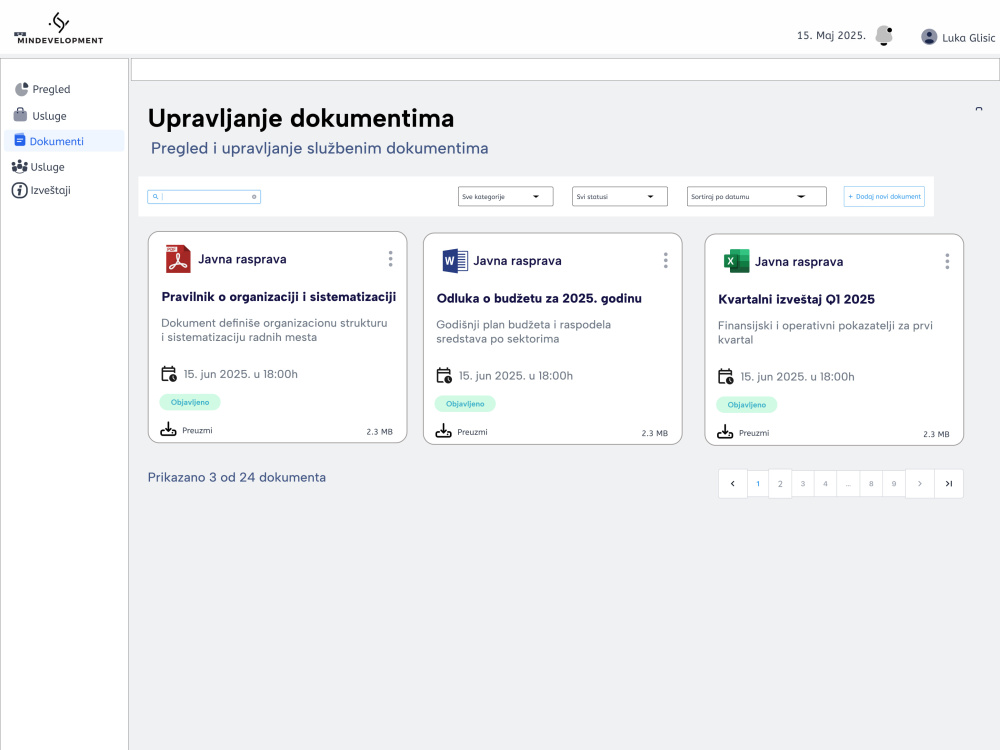
Task: Click the Izveštaji info icon
Action: pyautogui.click(x=20, y=190)
